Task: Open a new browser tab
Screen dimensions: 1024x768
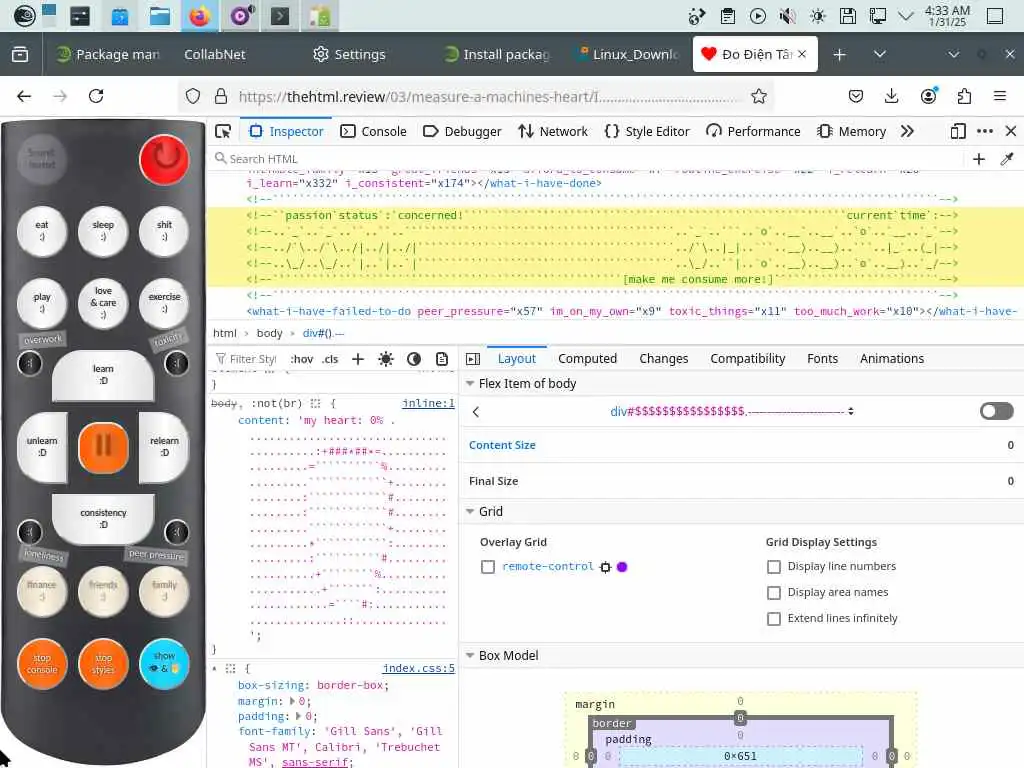Action: tap(840, 54)
